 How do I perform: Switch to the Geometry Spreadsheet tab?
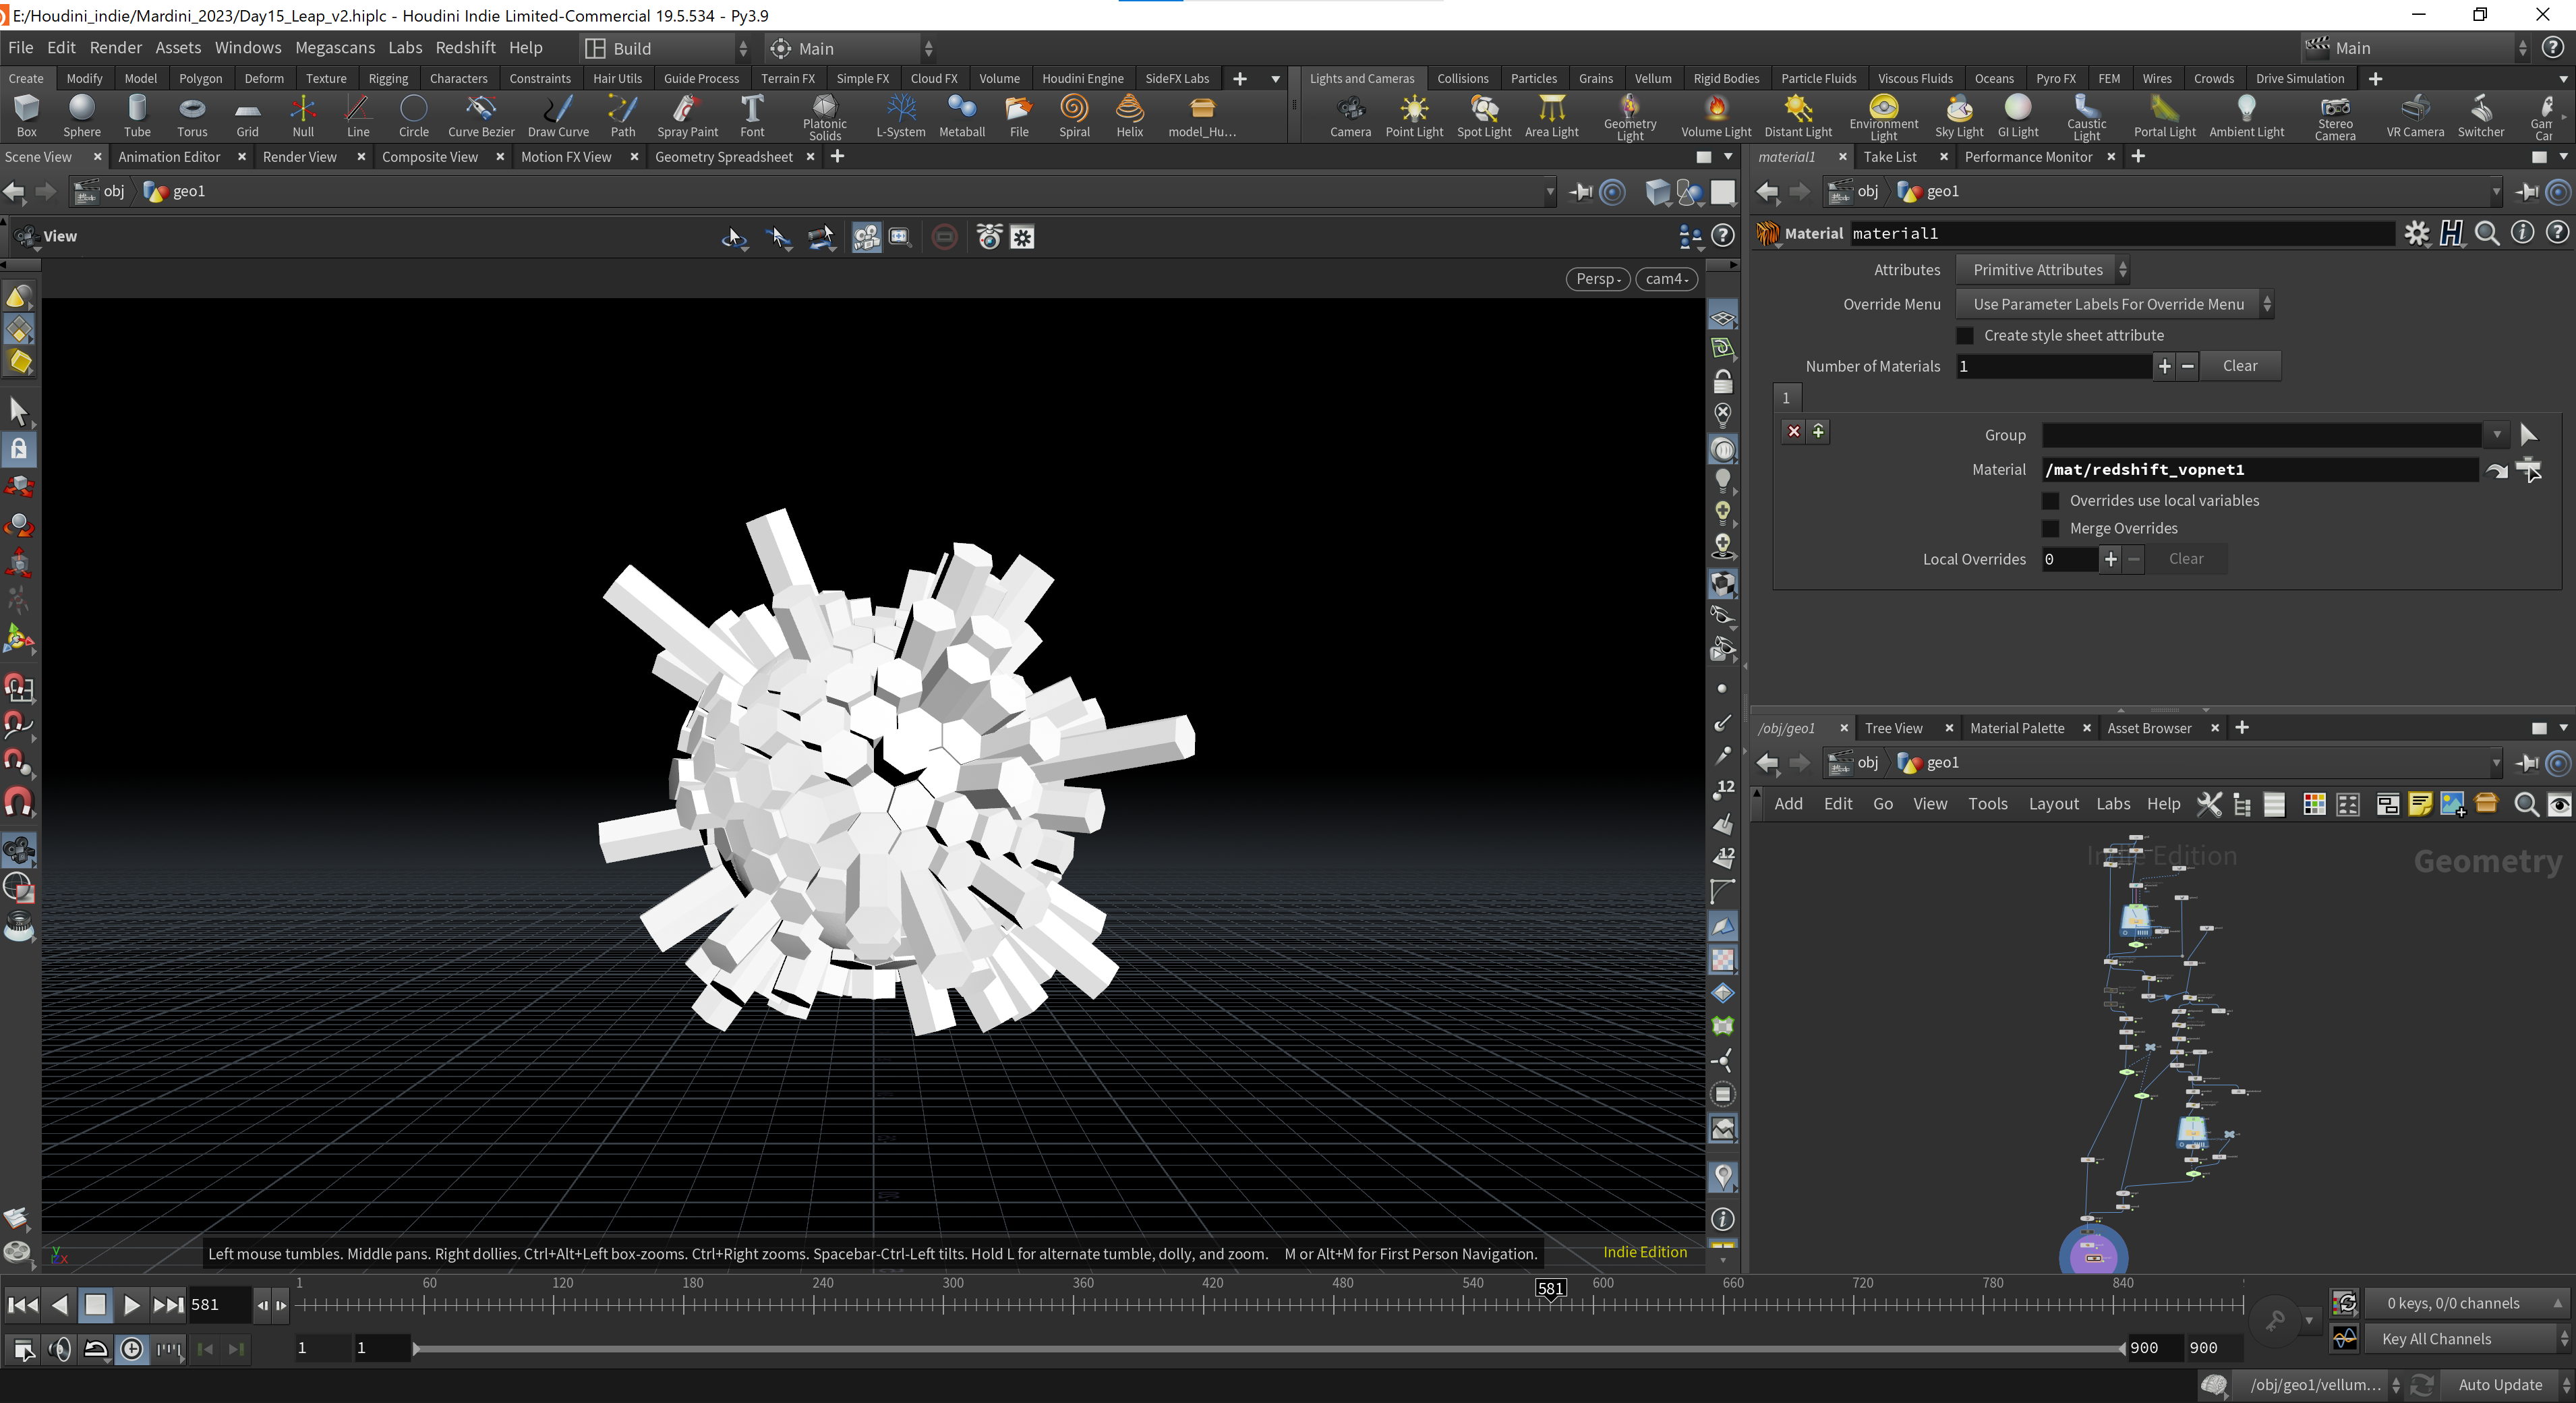(723, 157)
